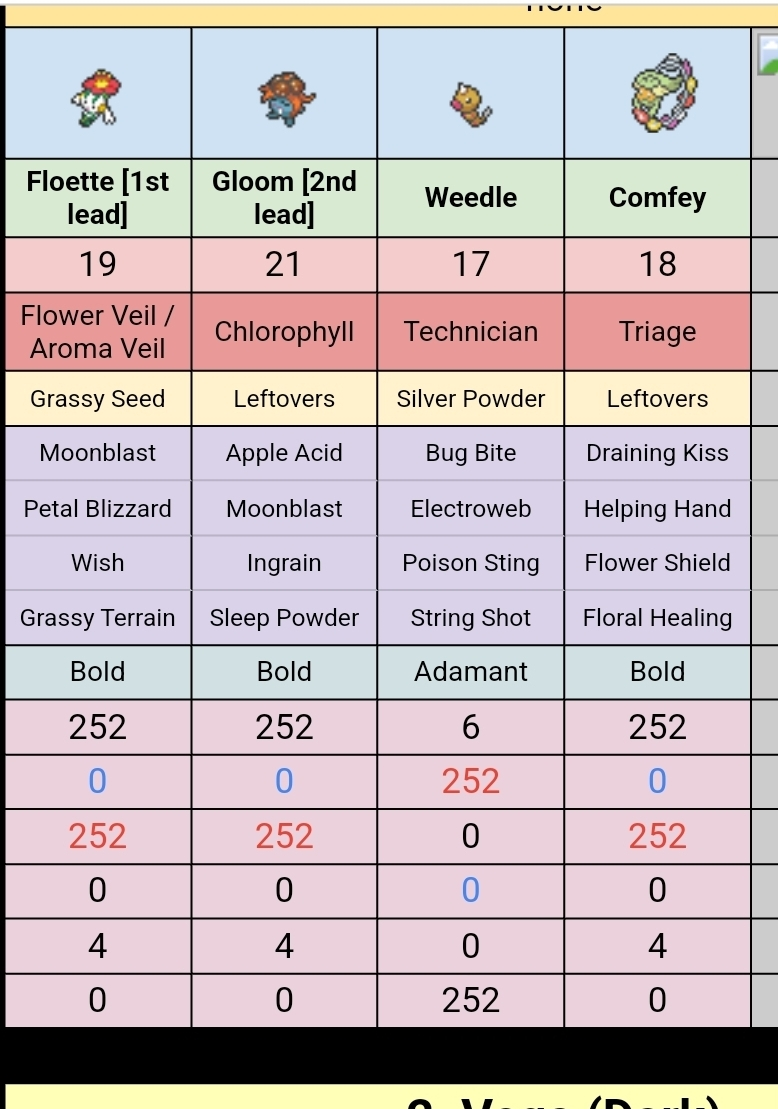Select the Silver Powder item cell
The width and height of the screenshot is (778, 1109).
tap(471, 399)
